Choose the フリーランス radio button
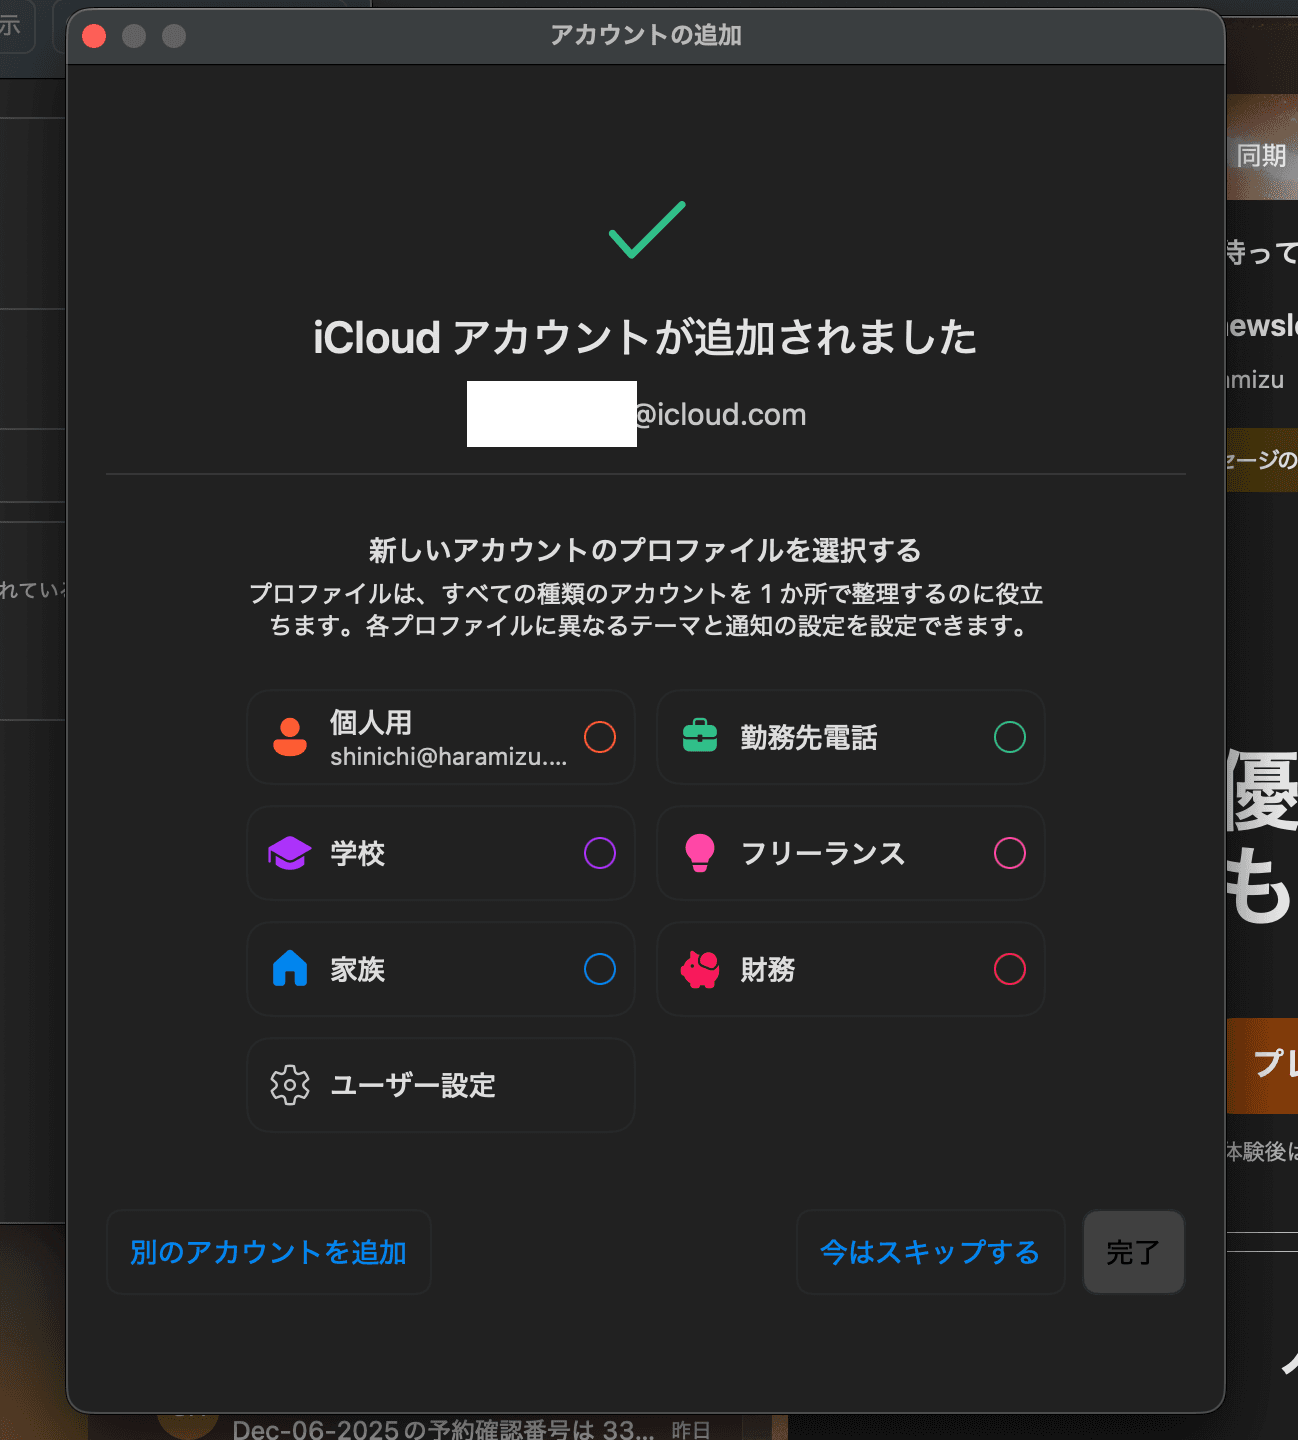The height and width of the screenshot is (1440, 1298). (x=1010, y=853)
